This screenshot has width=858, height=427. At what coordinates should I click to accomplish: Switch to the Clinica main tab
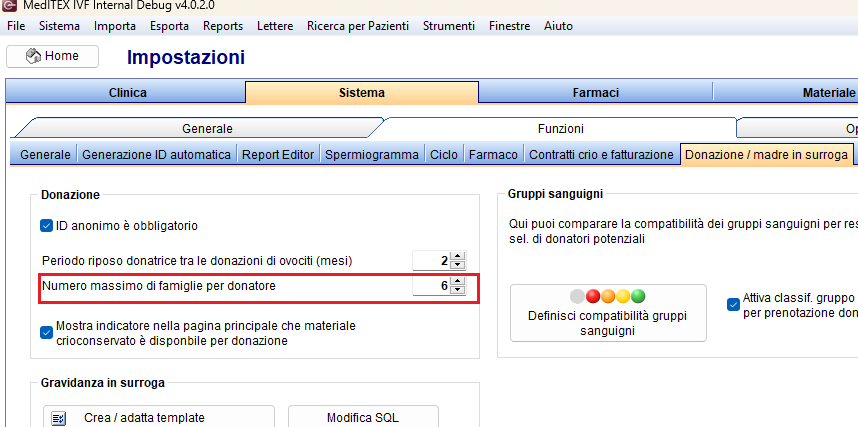coord(127,93)
